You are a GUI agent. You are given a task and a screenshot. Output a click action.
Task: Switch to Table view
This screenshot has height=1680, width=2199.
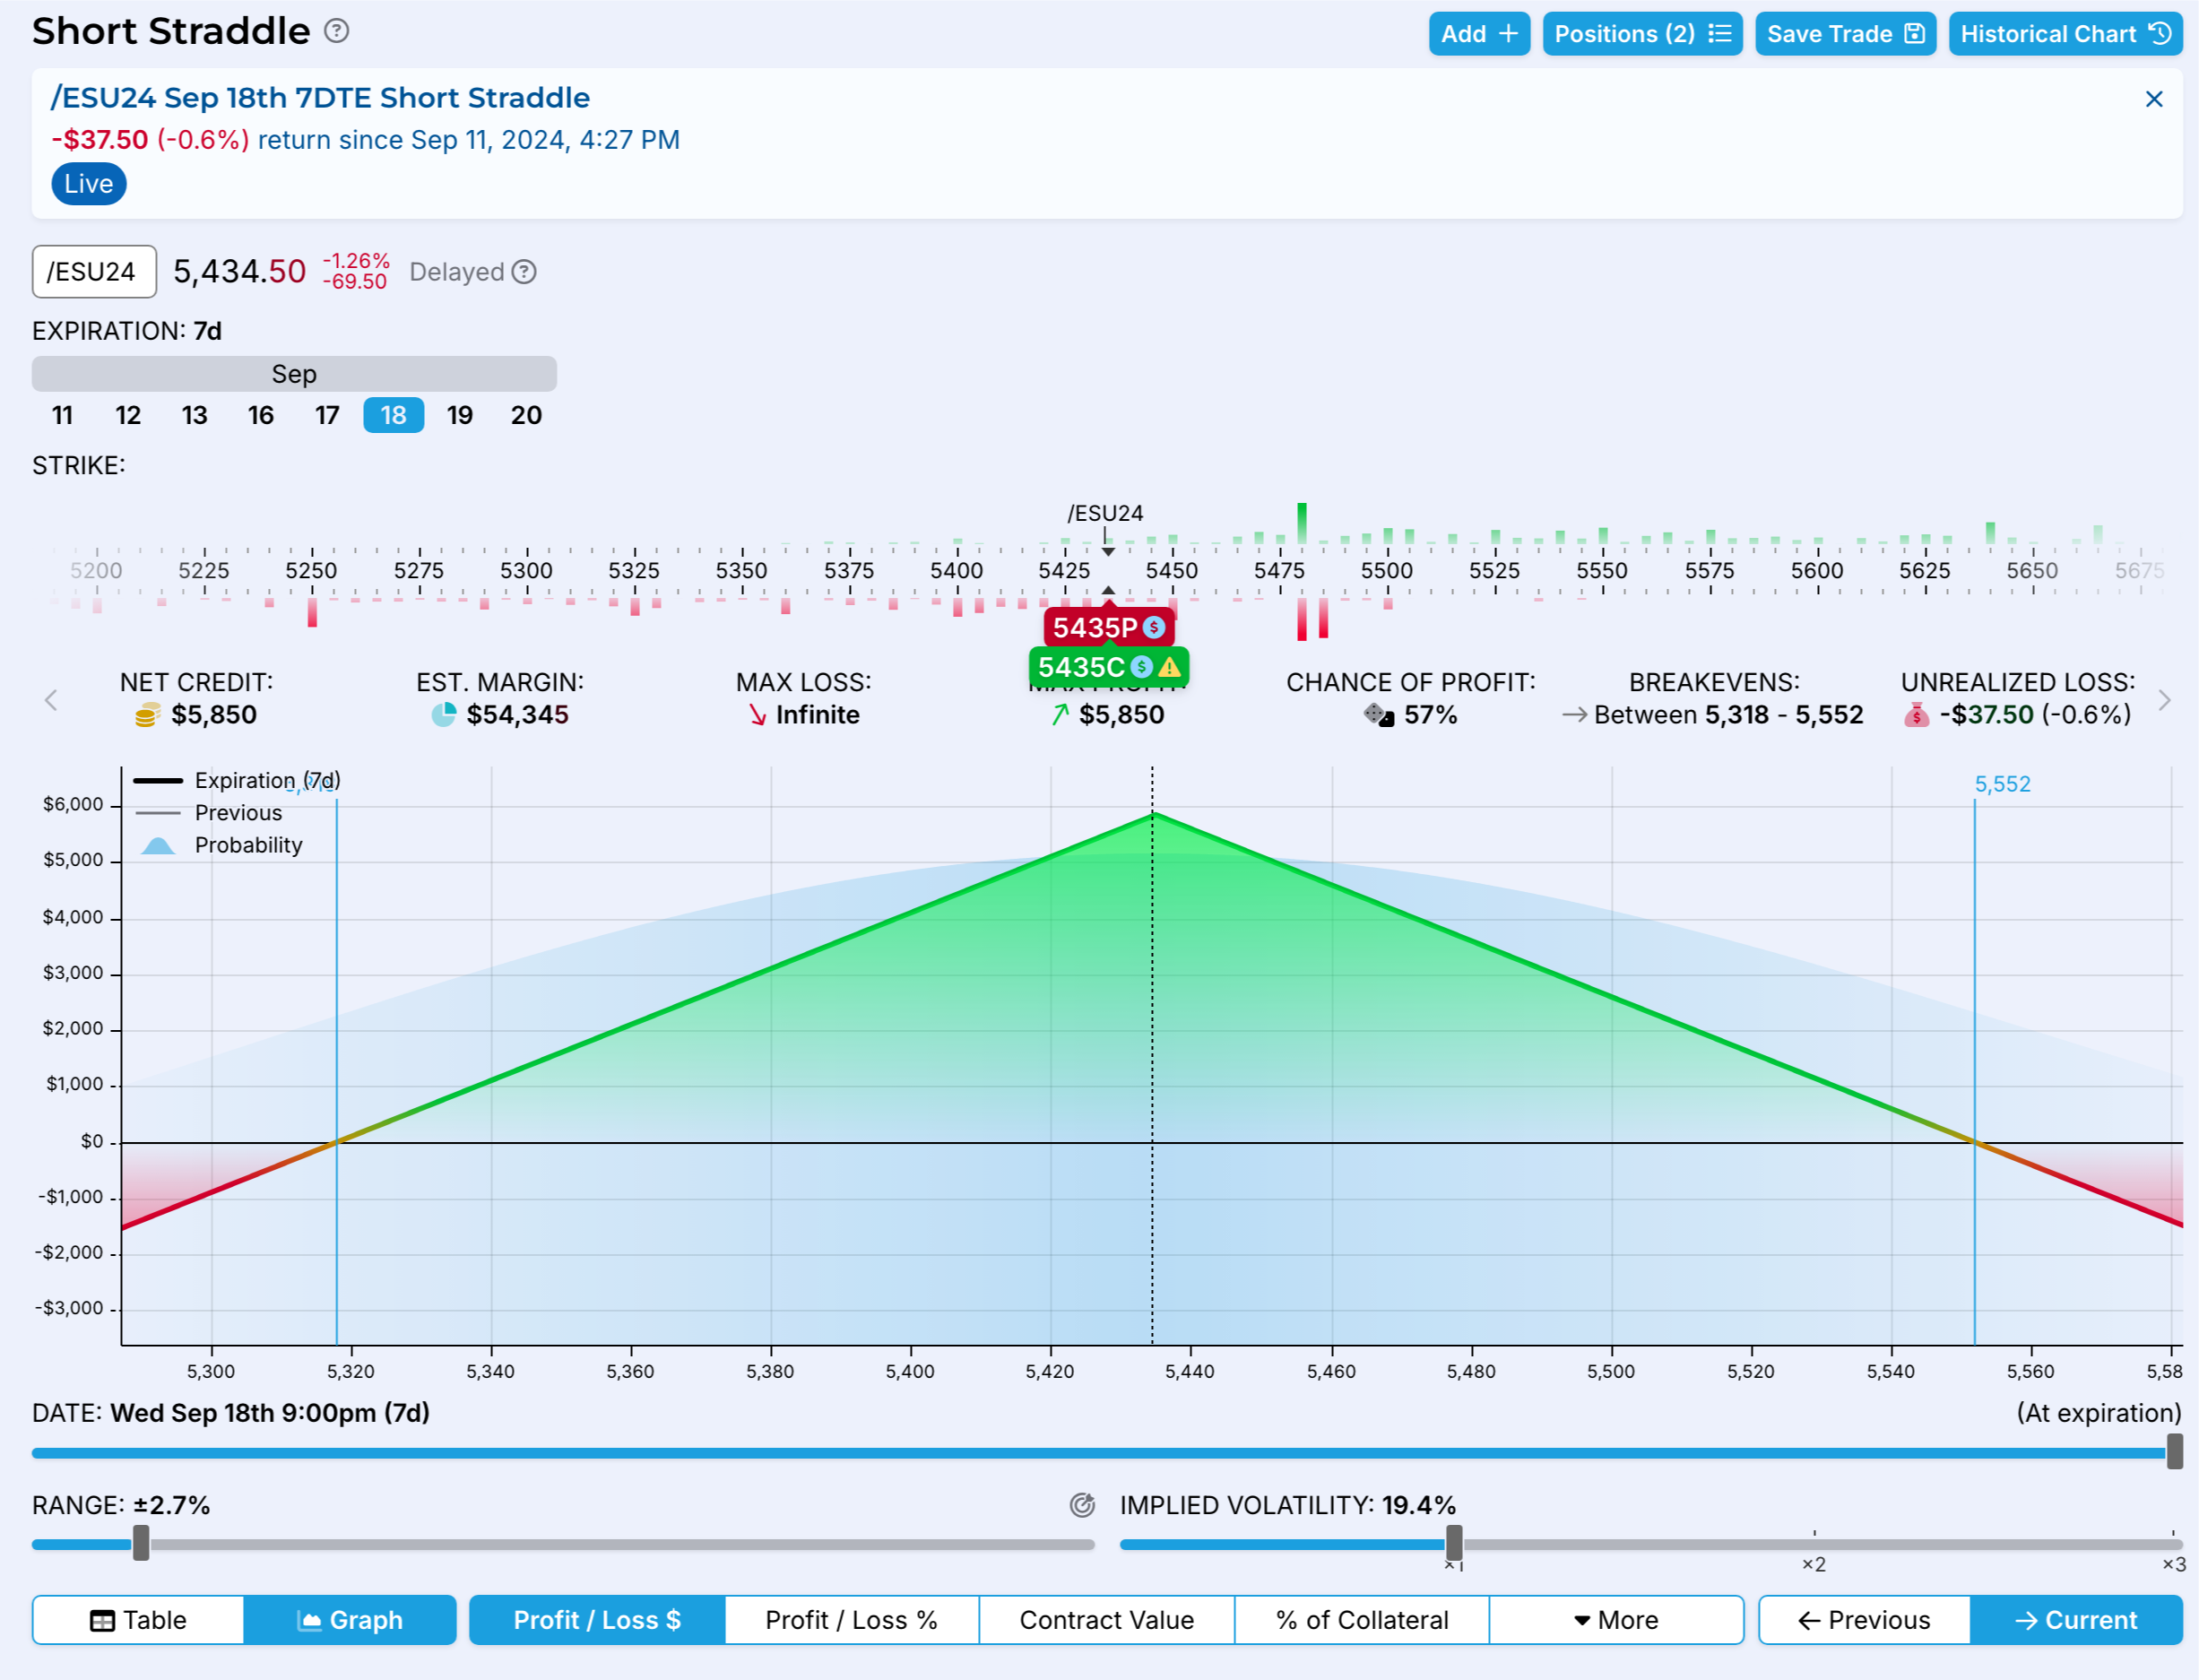tap(138, 1620)
